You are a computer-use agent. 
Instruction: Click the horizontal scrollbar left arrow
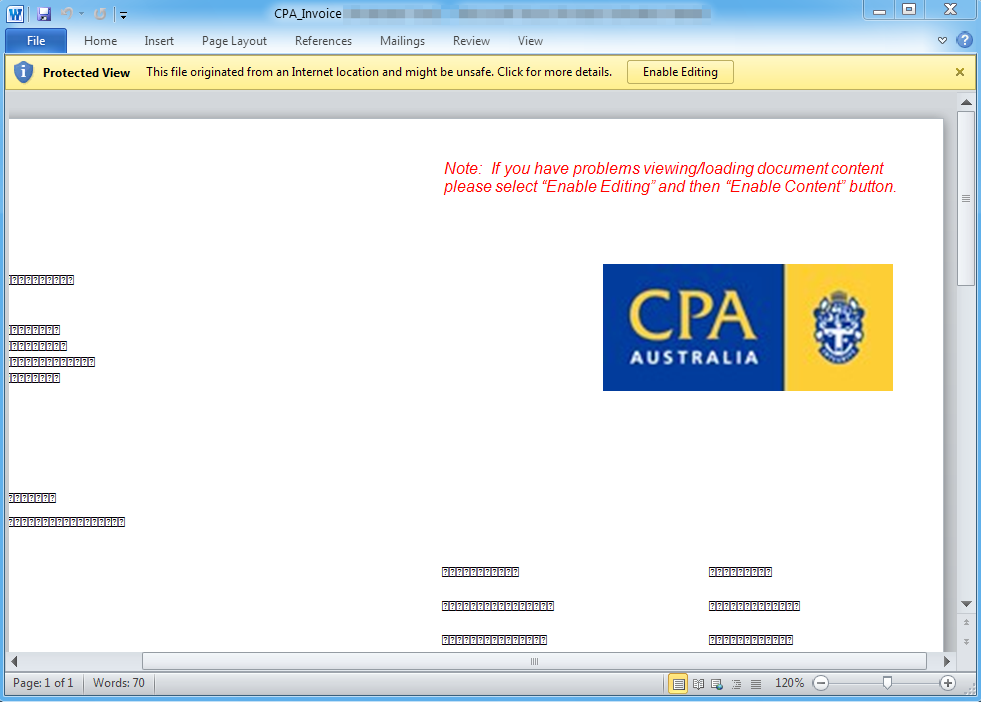14,661
